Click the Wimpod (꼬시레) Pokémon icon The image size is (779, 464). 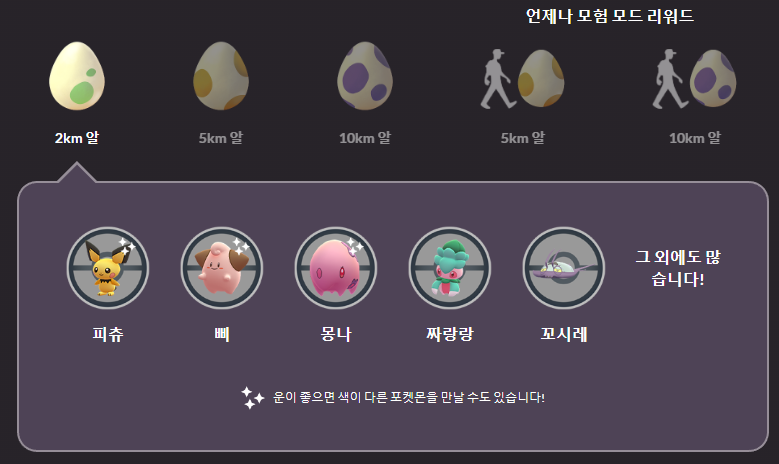click(564, 268)
